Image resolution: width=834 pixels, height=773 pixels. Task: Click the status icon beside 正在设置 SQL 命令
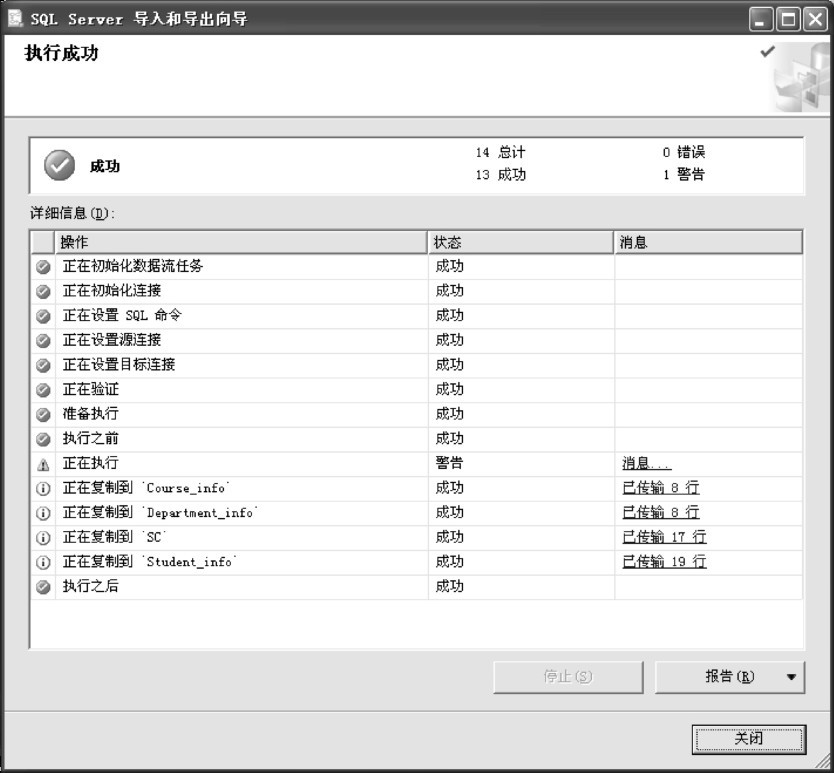(43, 316)
